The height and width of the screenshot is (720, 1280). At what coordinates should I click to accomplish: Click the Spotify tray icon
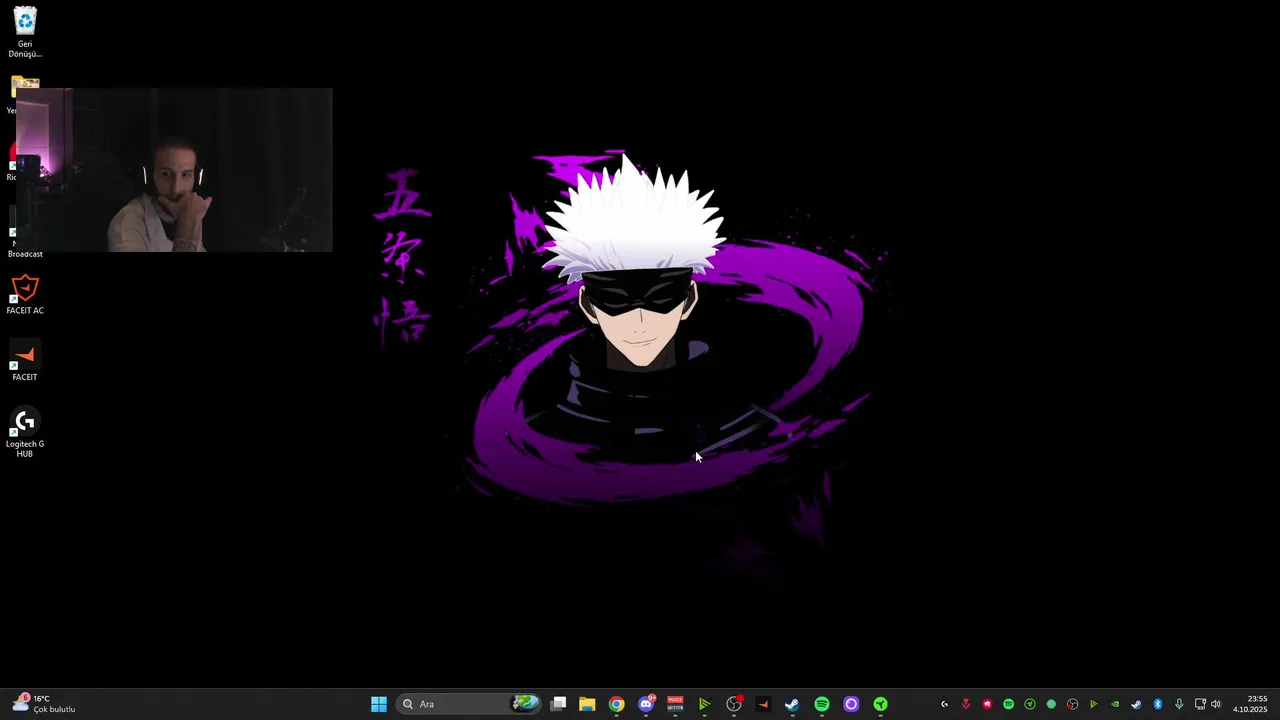[1008, 704]
